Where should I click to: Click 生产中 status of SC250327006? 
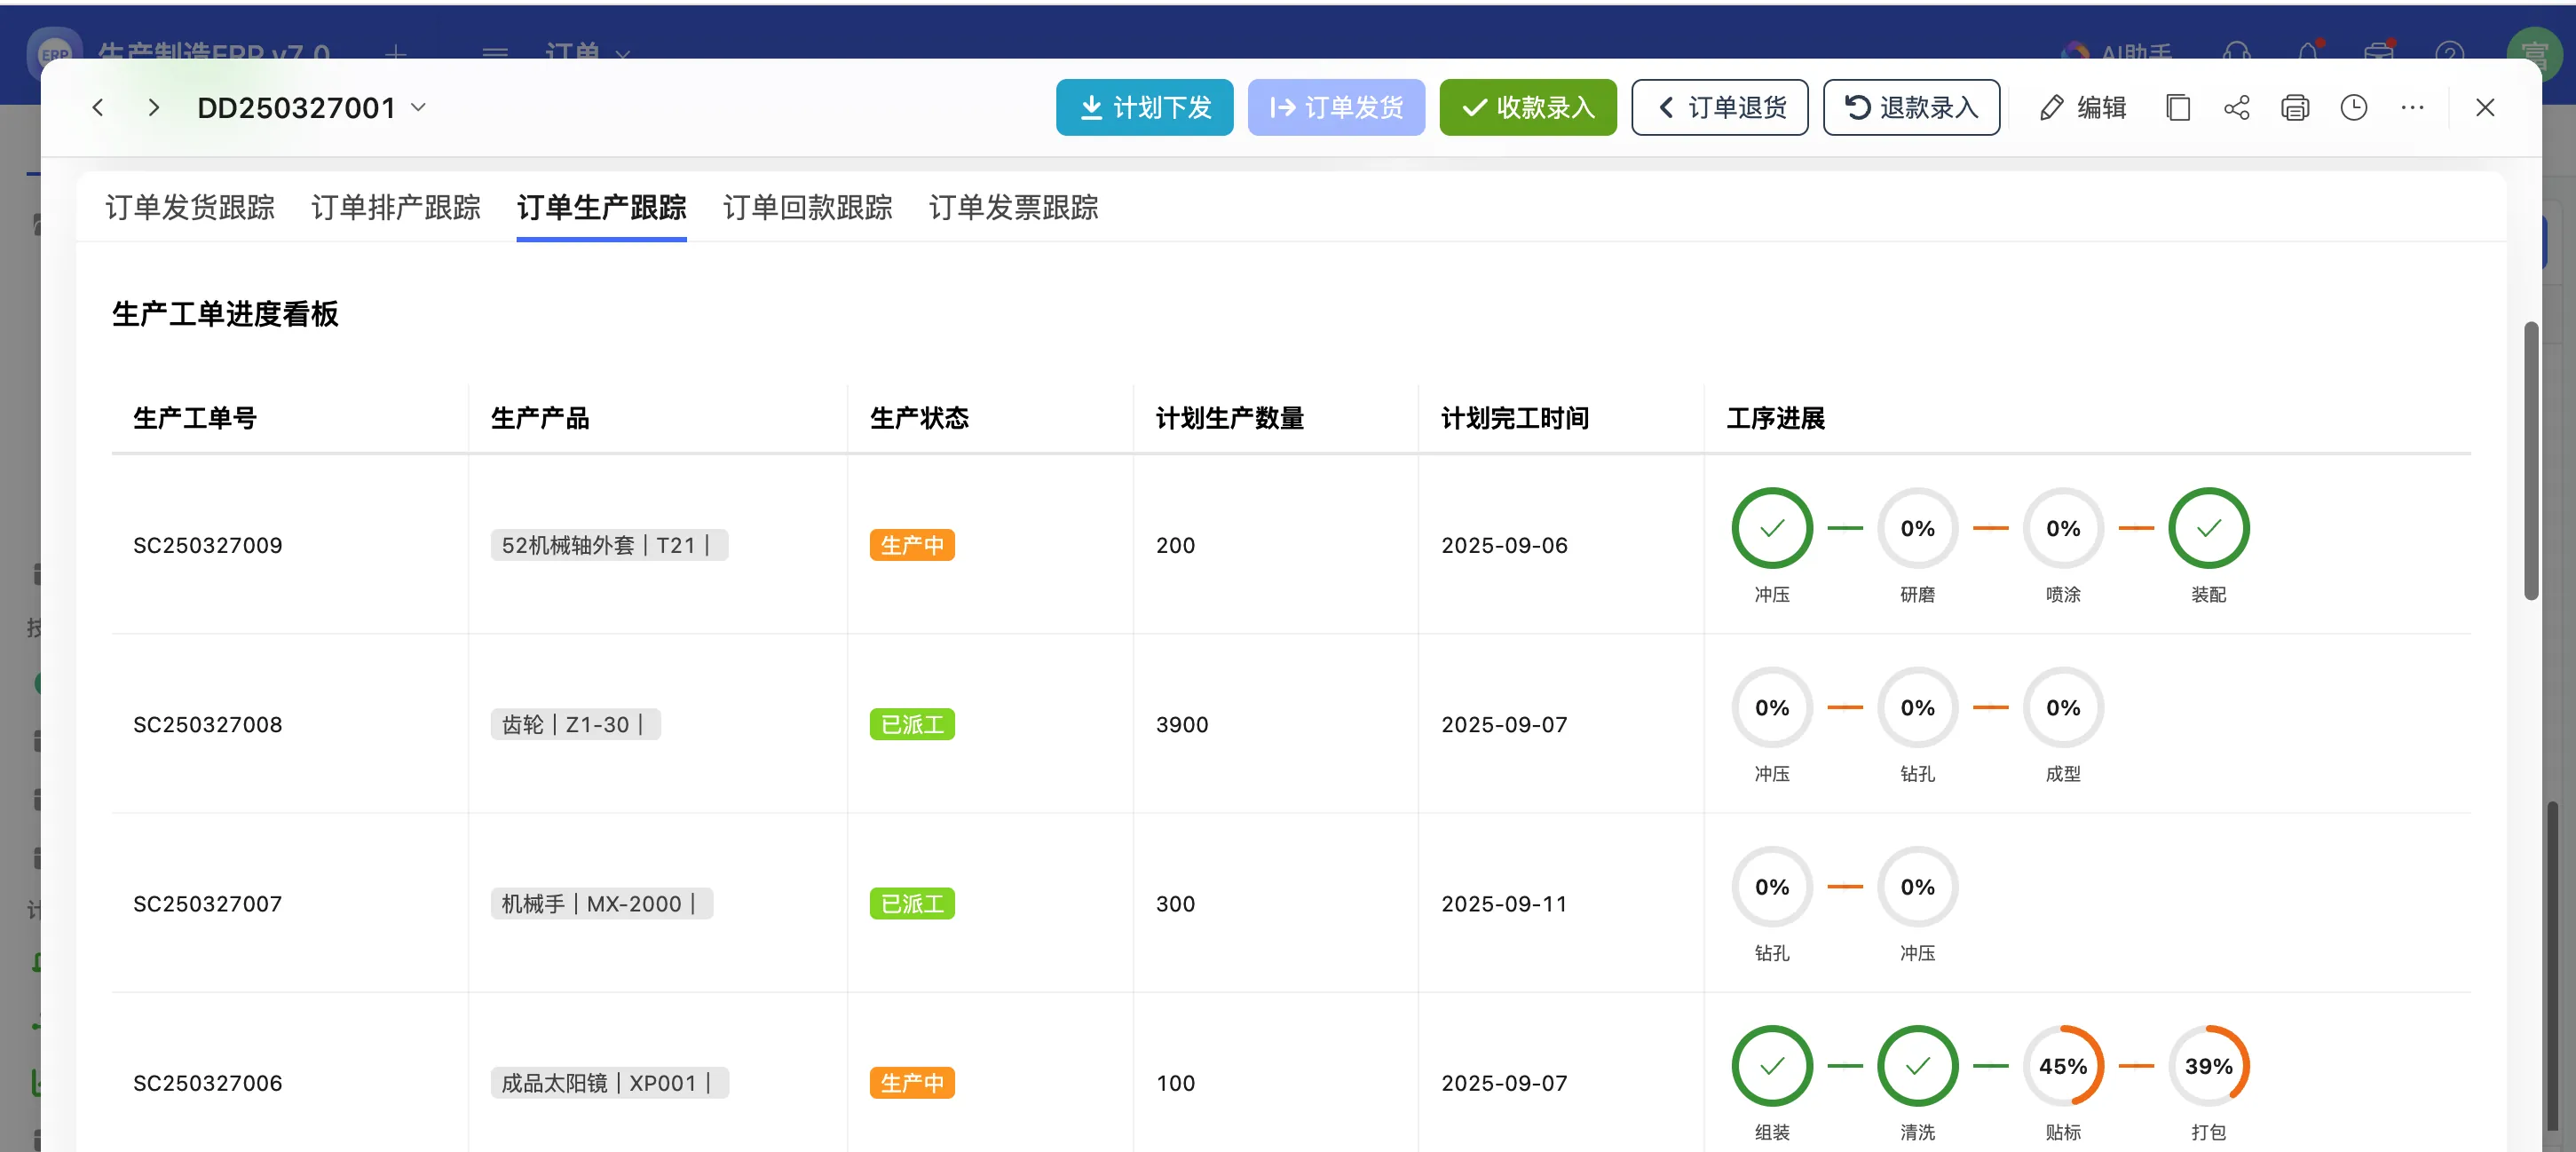(912, 1082)
